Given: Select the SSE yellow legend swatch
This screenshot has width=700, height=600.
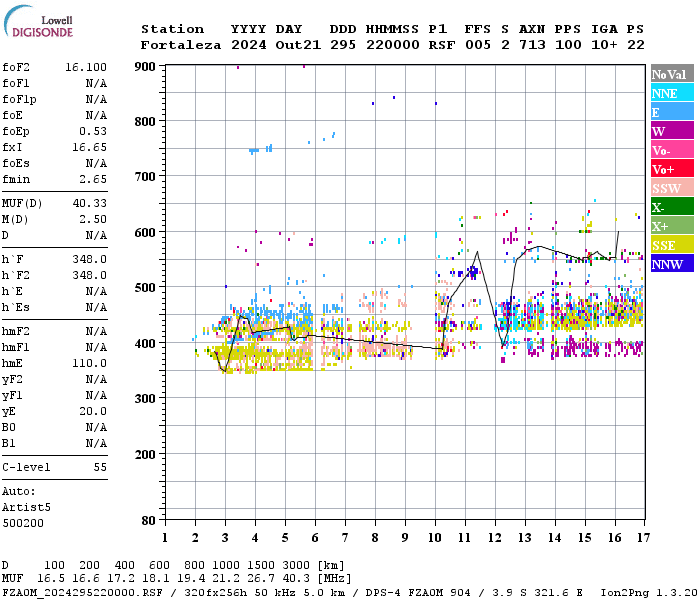Looking at the screenshot, I should [672, 245].
